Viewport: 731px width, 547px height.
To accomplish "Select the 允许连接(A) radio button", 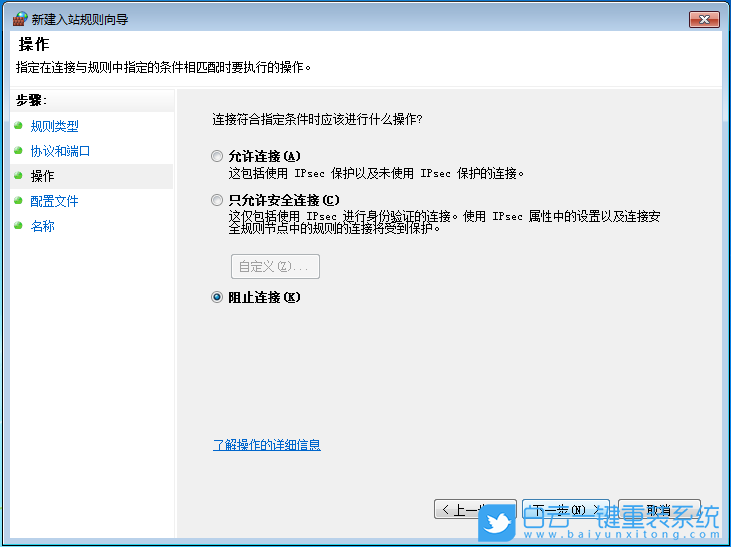I will tap(217, 156).
